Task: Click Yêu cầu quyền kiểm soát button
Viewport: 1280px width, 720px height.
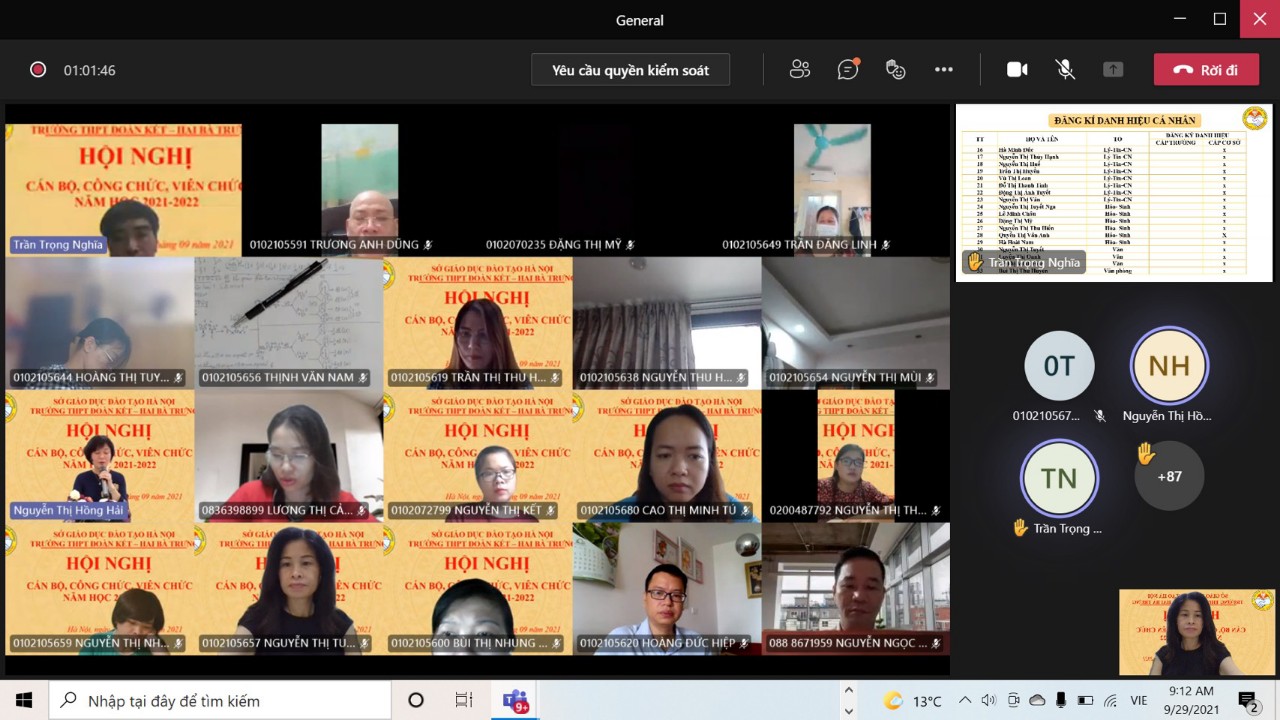Action: click(630, 70)
